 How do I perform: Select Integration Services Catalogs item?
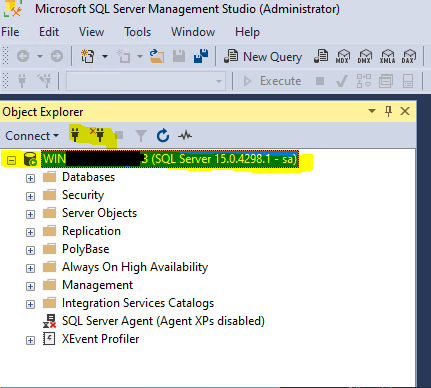(x=138, y=303)
